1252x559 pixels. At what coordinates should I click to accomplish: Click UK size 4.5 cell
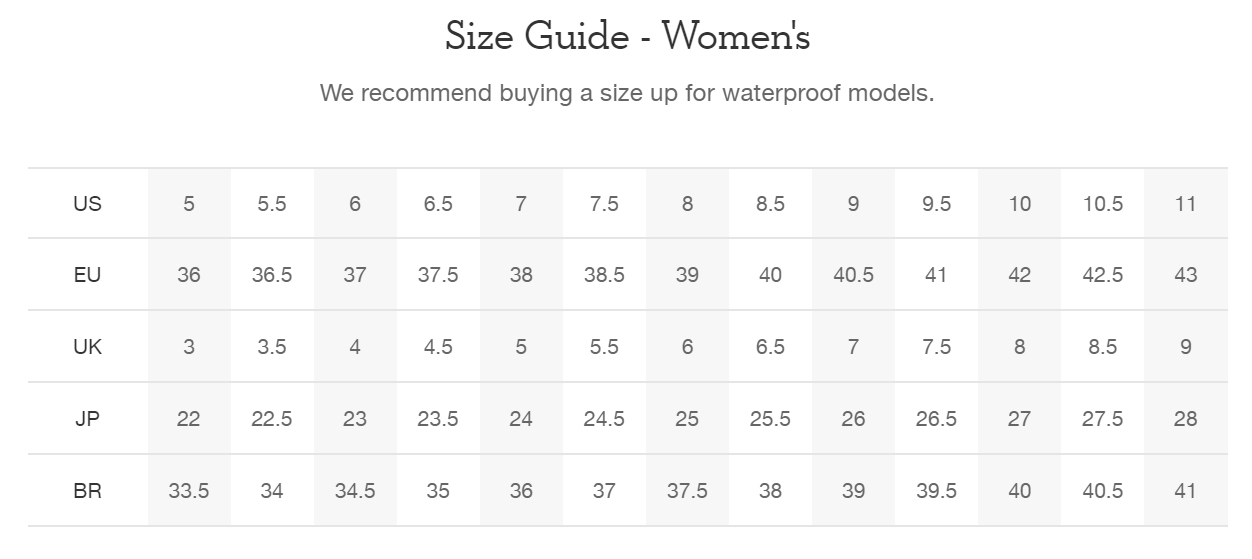pyautogui.click(x=438, y=347)
